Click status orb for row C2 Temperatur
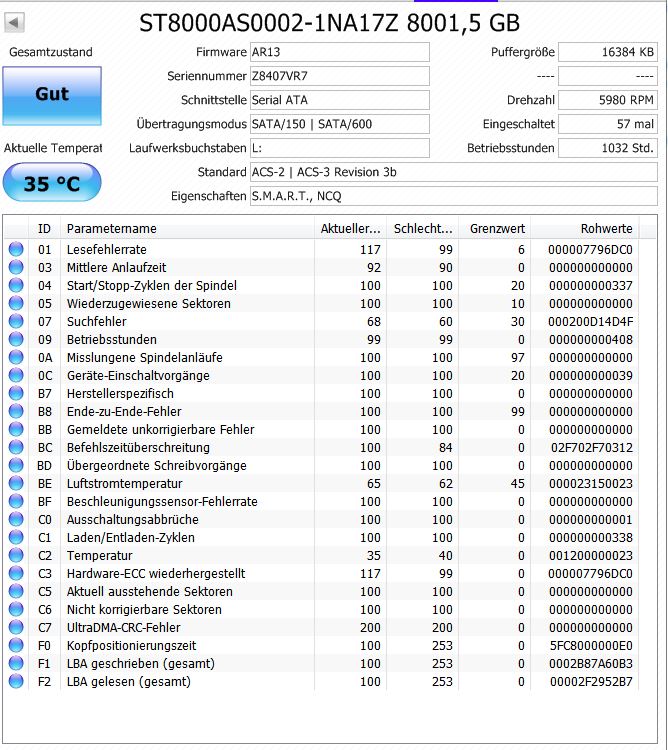The width and height of the screenshot is (668, 750). click(x=16, y=555)
